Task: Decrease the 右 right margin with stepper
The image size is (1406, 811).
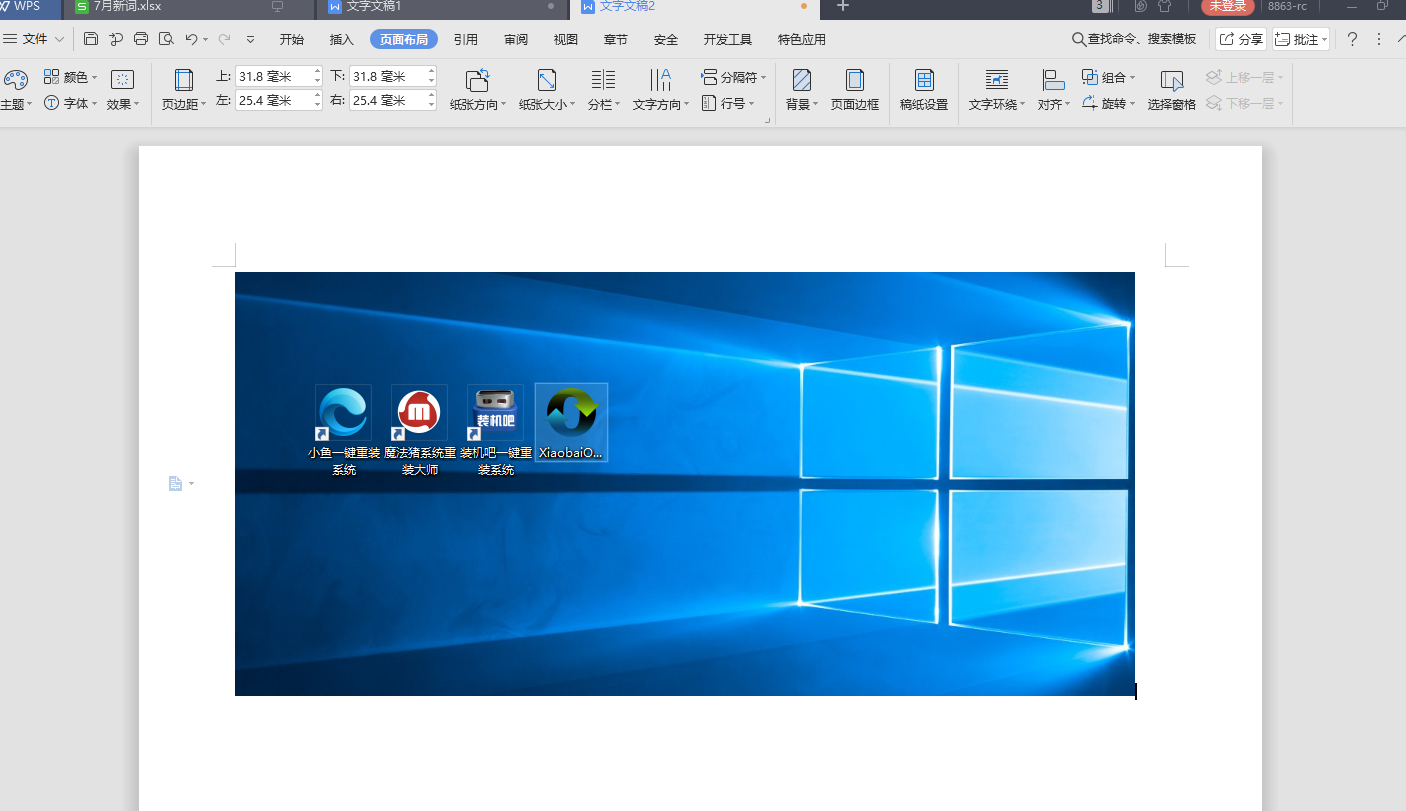Action: [431, 105]
